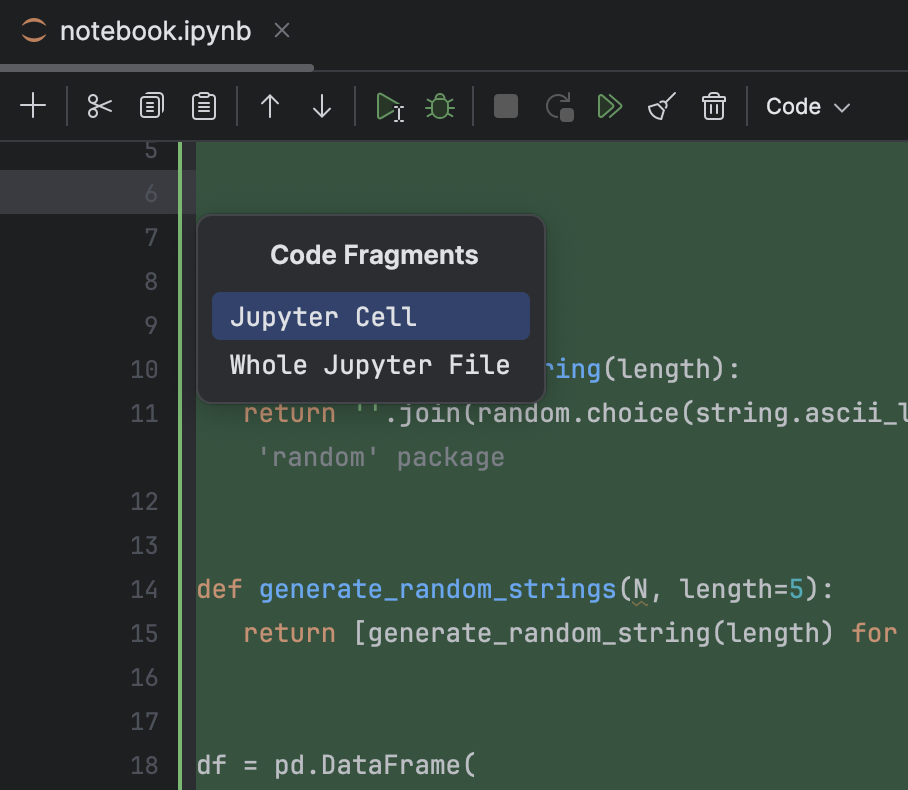Viewport: 908px width, 790px height.
Task: Restart the kernel with the circular arrow icon
Action: point(559,106)
